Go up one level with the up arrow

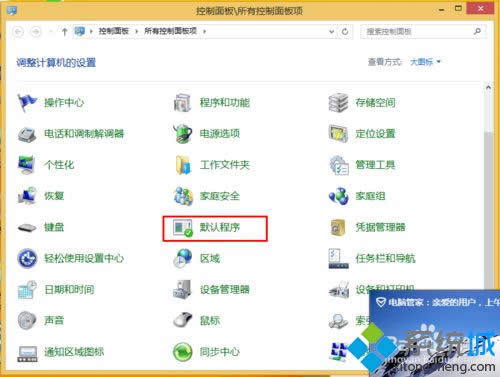(65, 32)
